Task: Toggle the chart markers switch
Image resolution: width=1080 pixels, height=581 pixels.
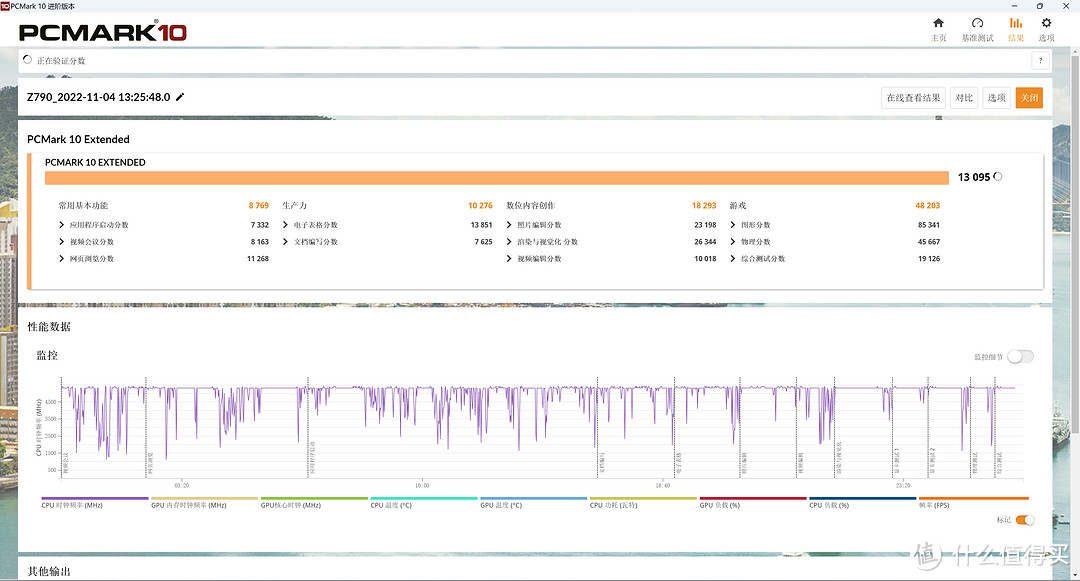Action: coord(1025,520)
